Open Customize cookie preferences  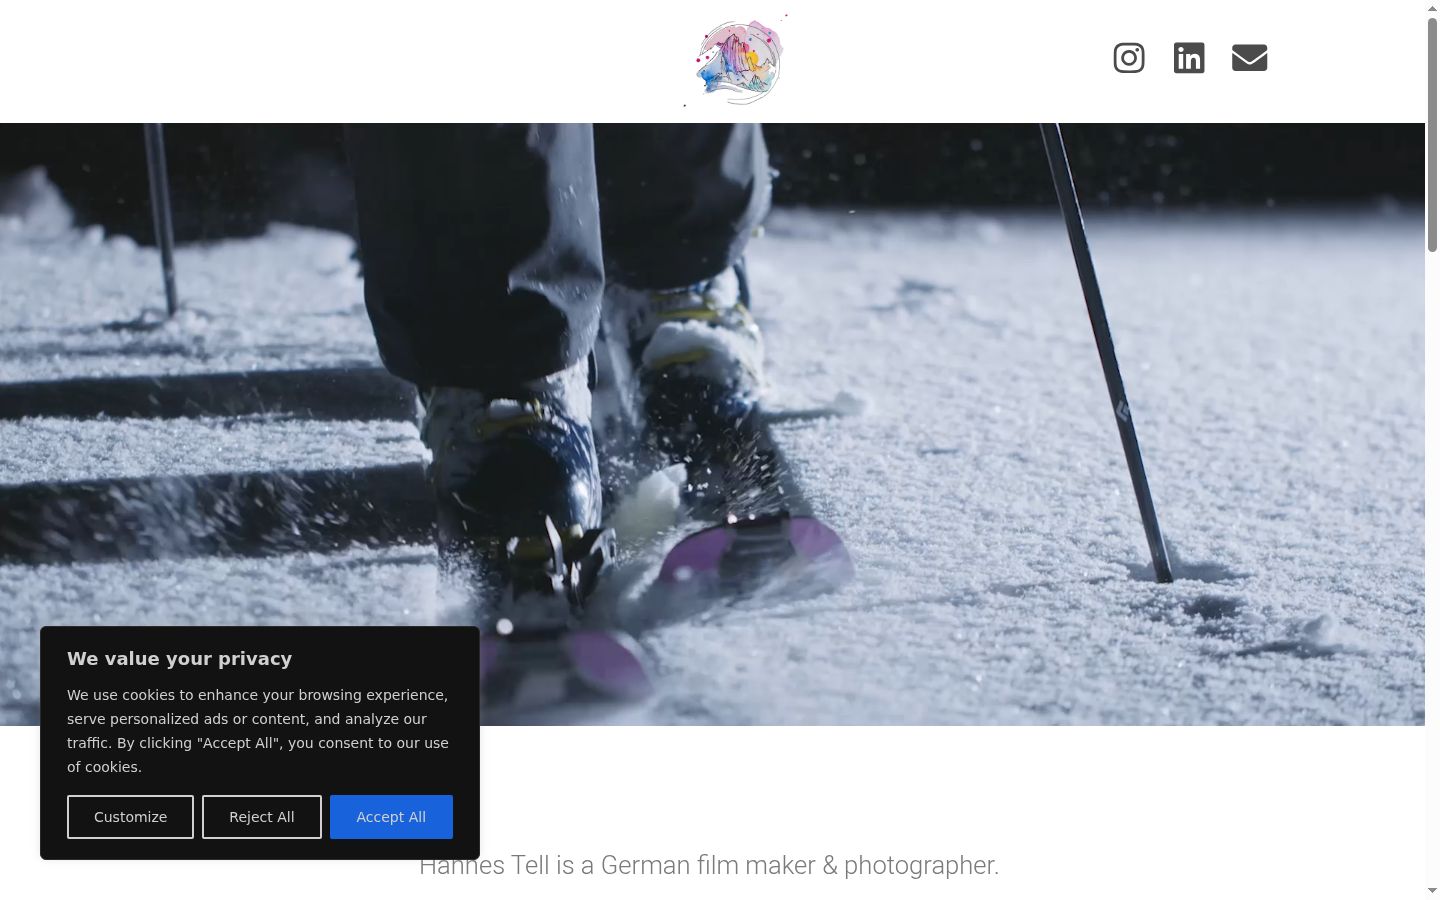(130, 817)
